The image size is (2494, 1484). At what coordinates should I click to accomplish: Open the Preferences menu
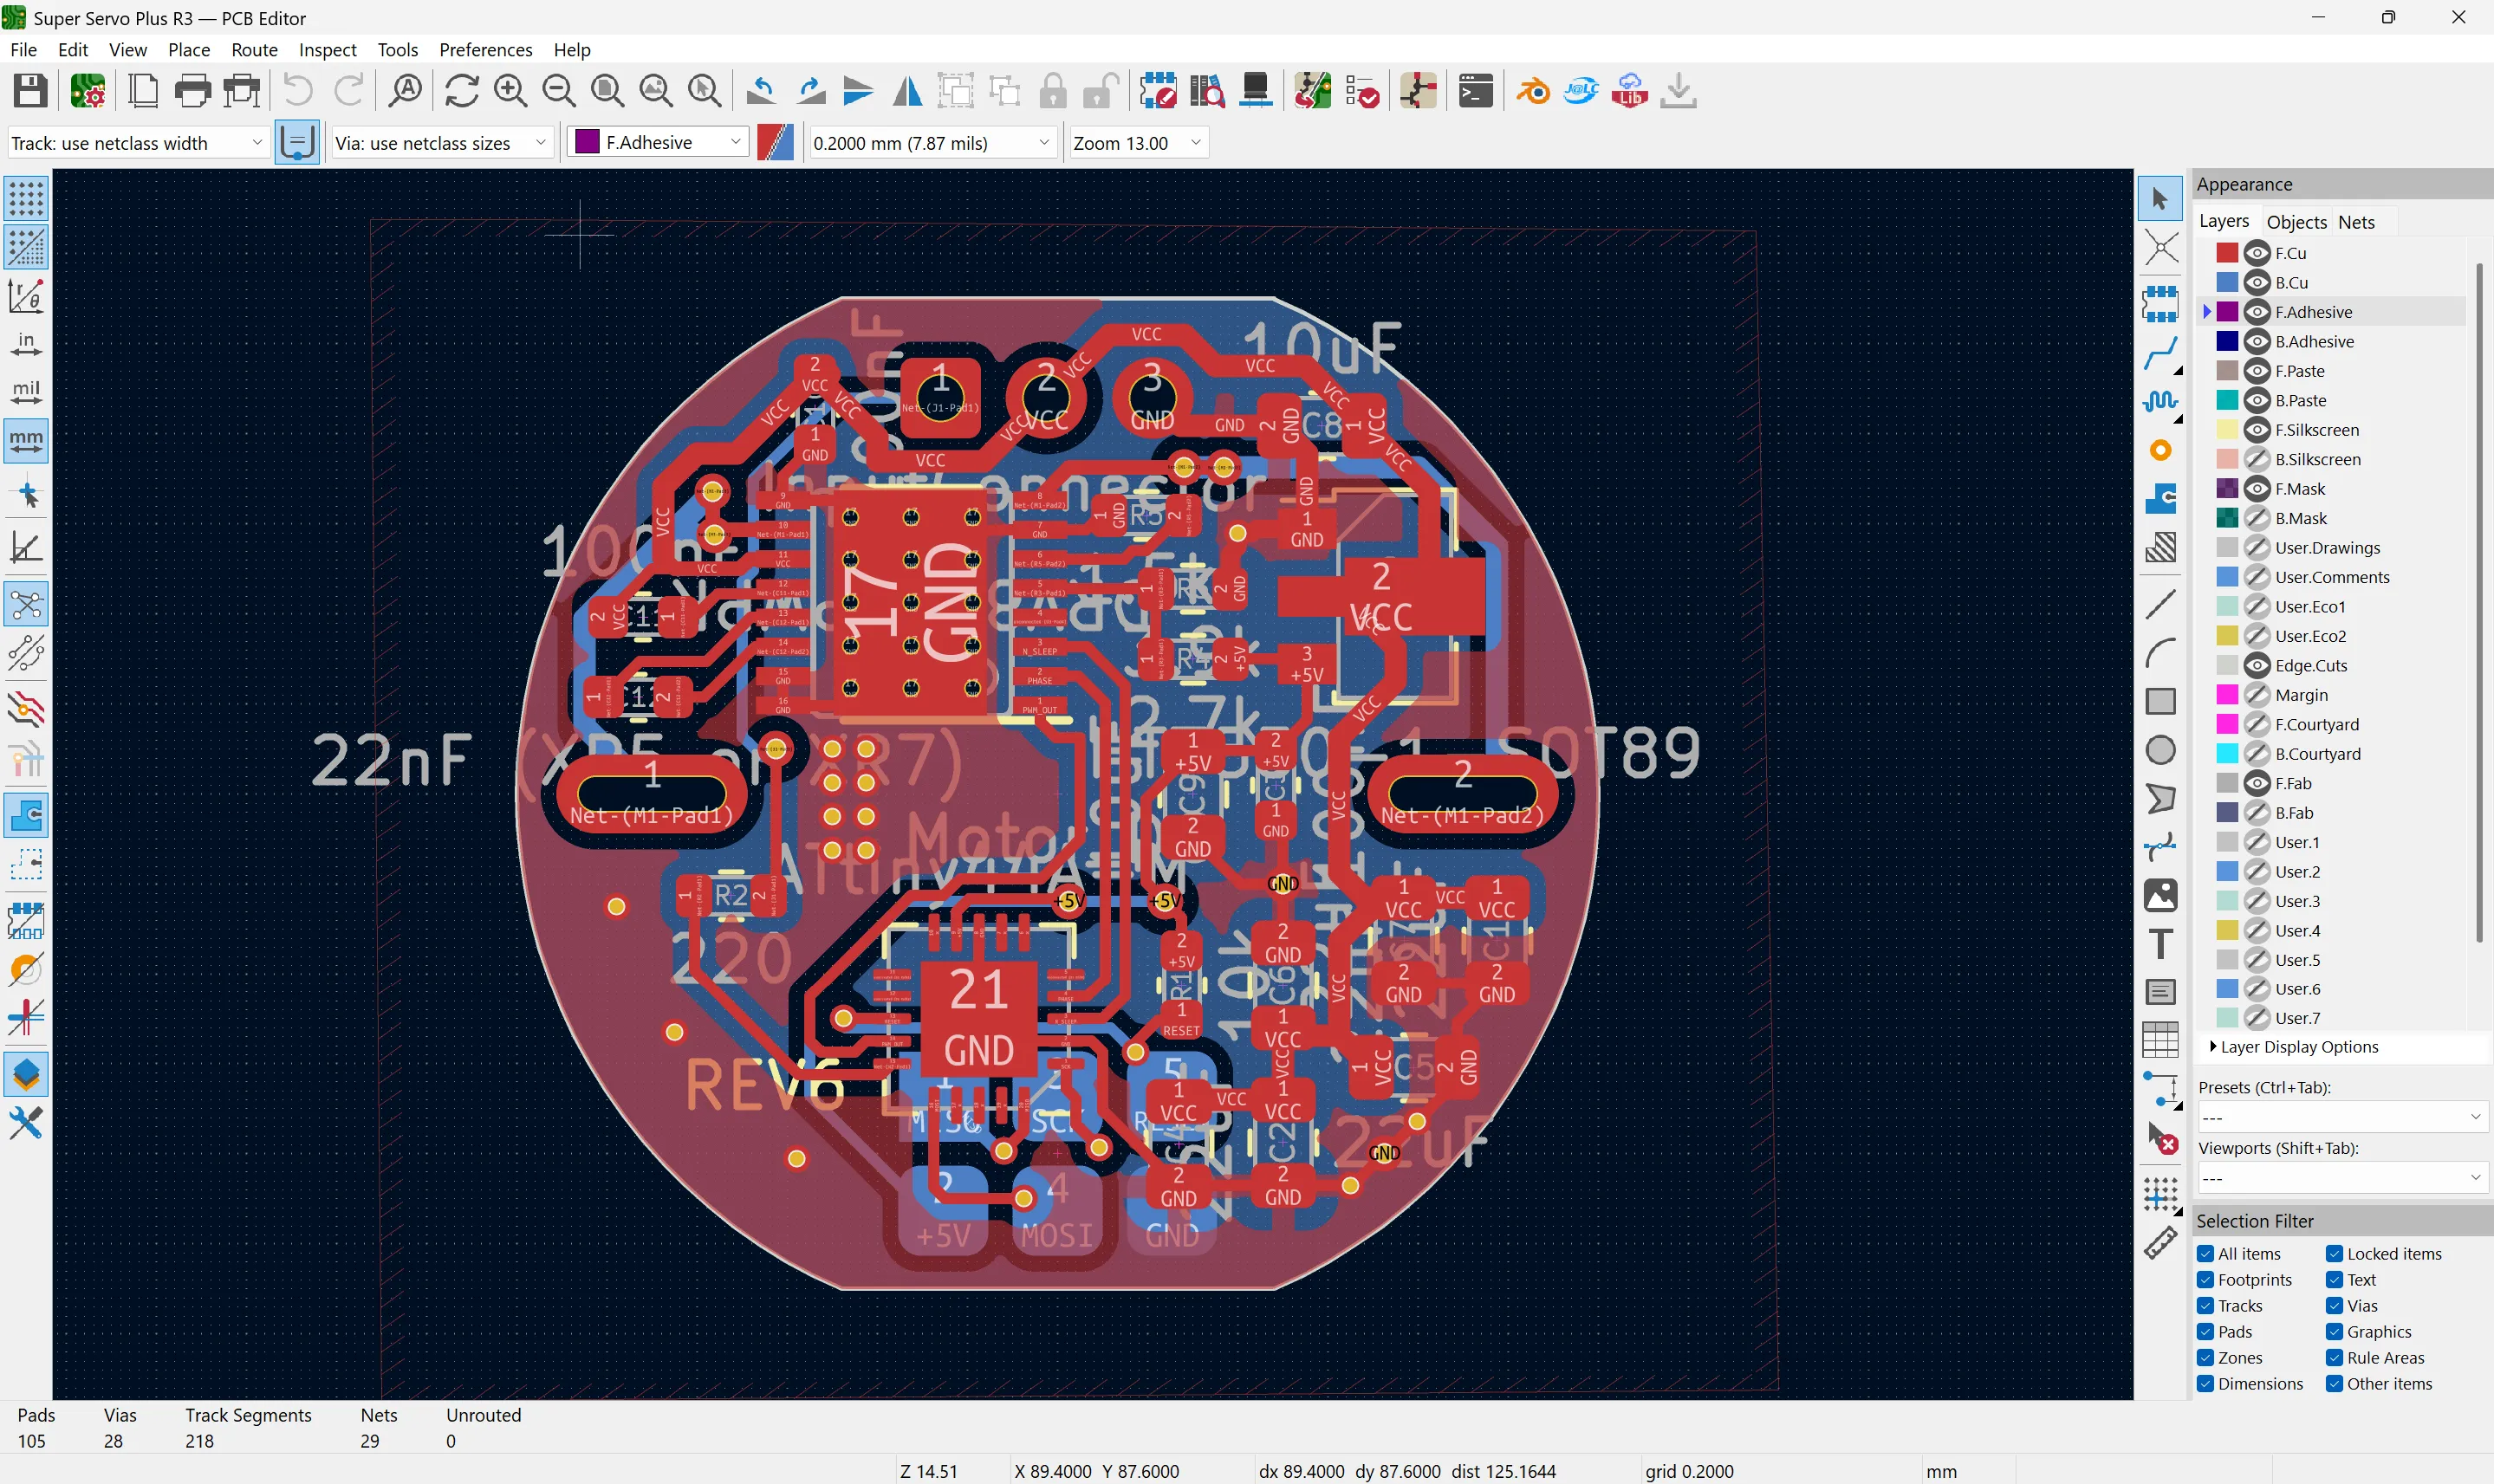(485, 49)
